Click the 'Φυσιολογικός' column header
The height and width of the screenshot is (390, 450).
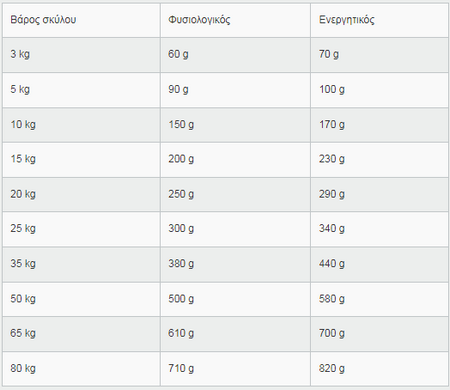(x=235, y=20)
